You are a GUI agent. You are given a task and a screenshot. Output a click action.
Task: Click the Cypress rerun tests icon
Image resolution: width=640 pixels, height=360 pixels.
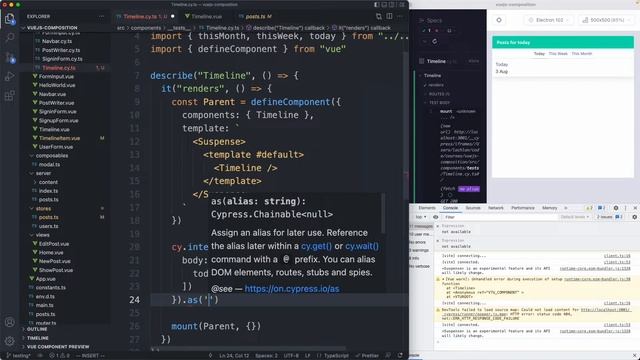pos(435,41)
